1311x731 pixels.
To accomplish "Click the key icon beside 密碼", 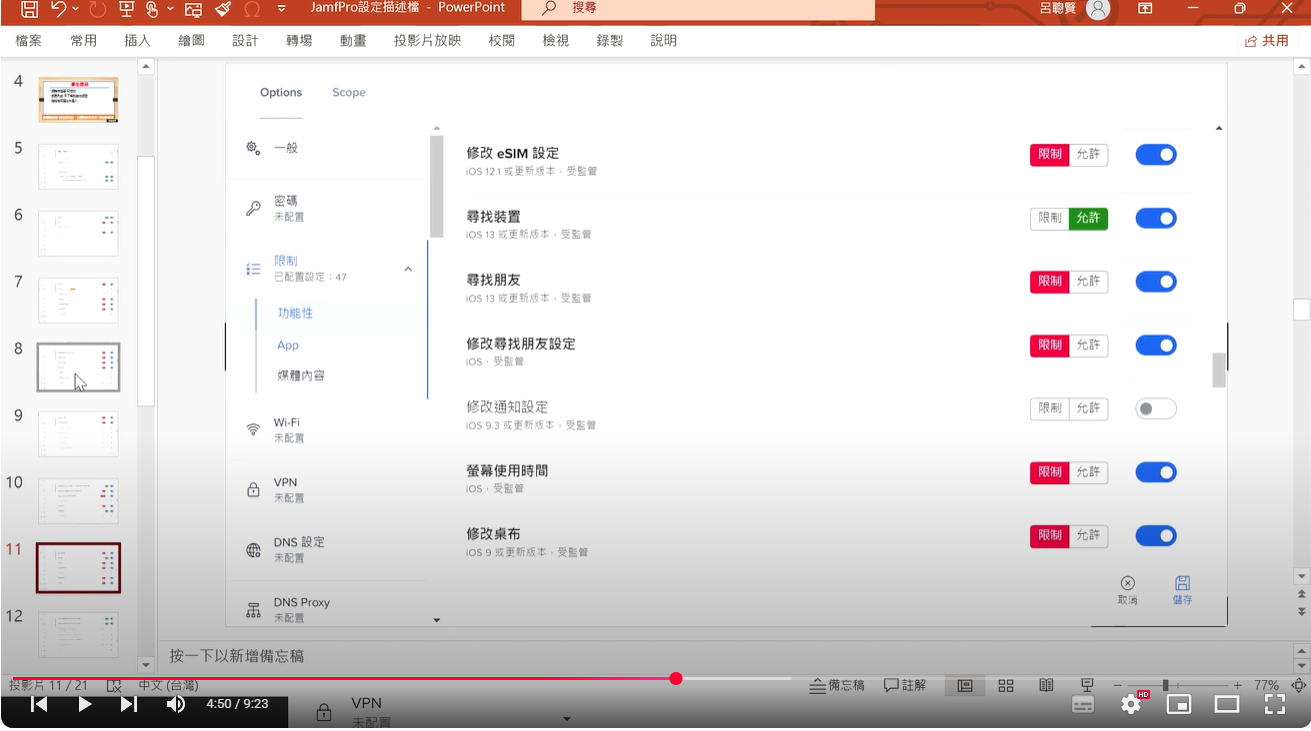I will (253, 208).
